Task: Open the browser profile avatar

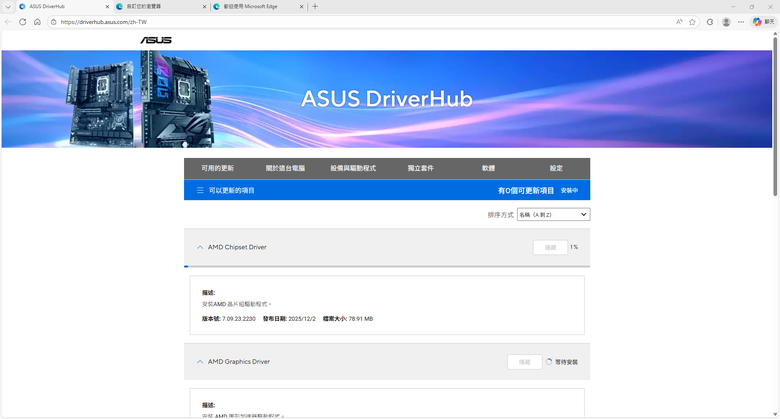Action: 726,22
